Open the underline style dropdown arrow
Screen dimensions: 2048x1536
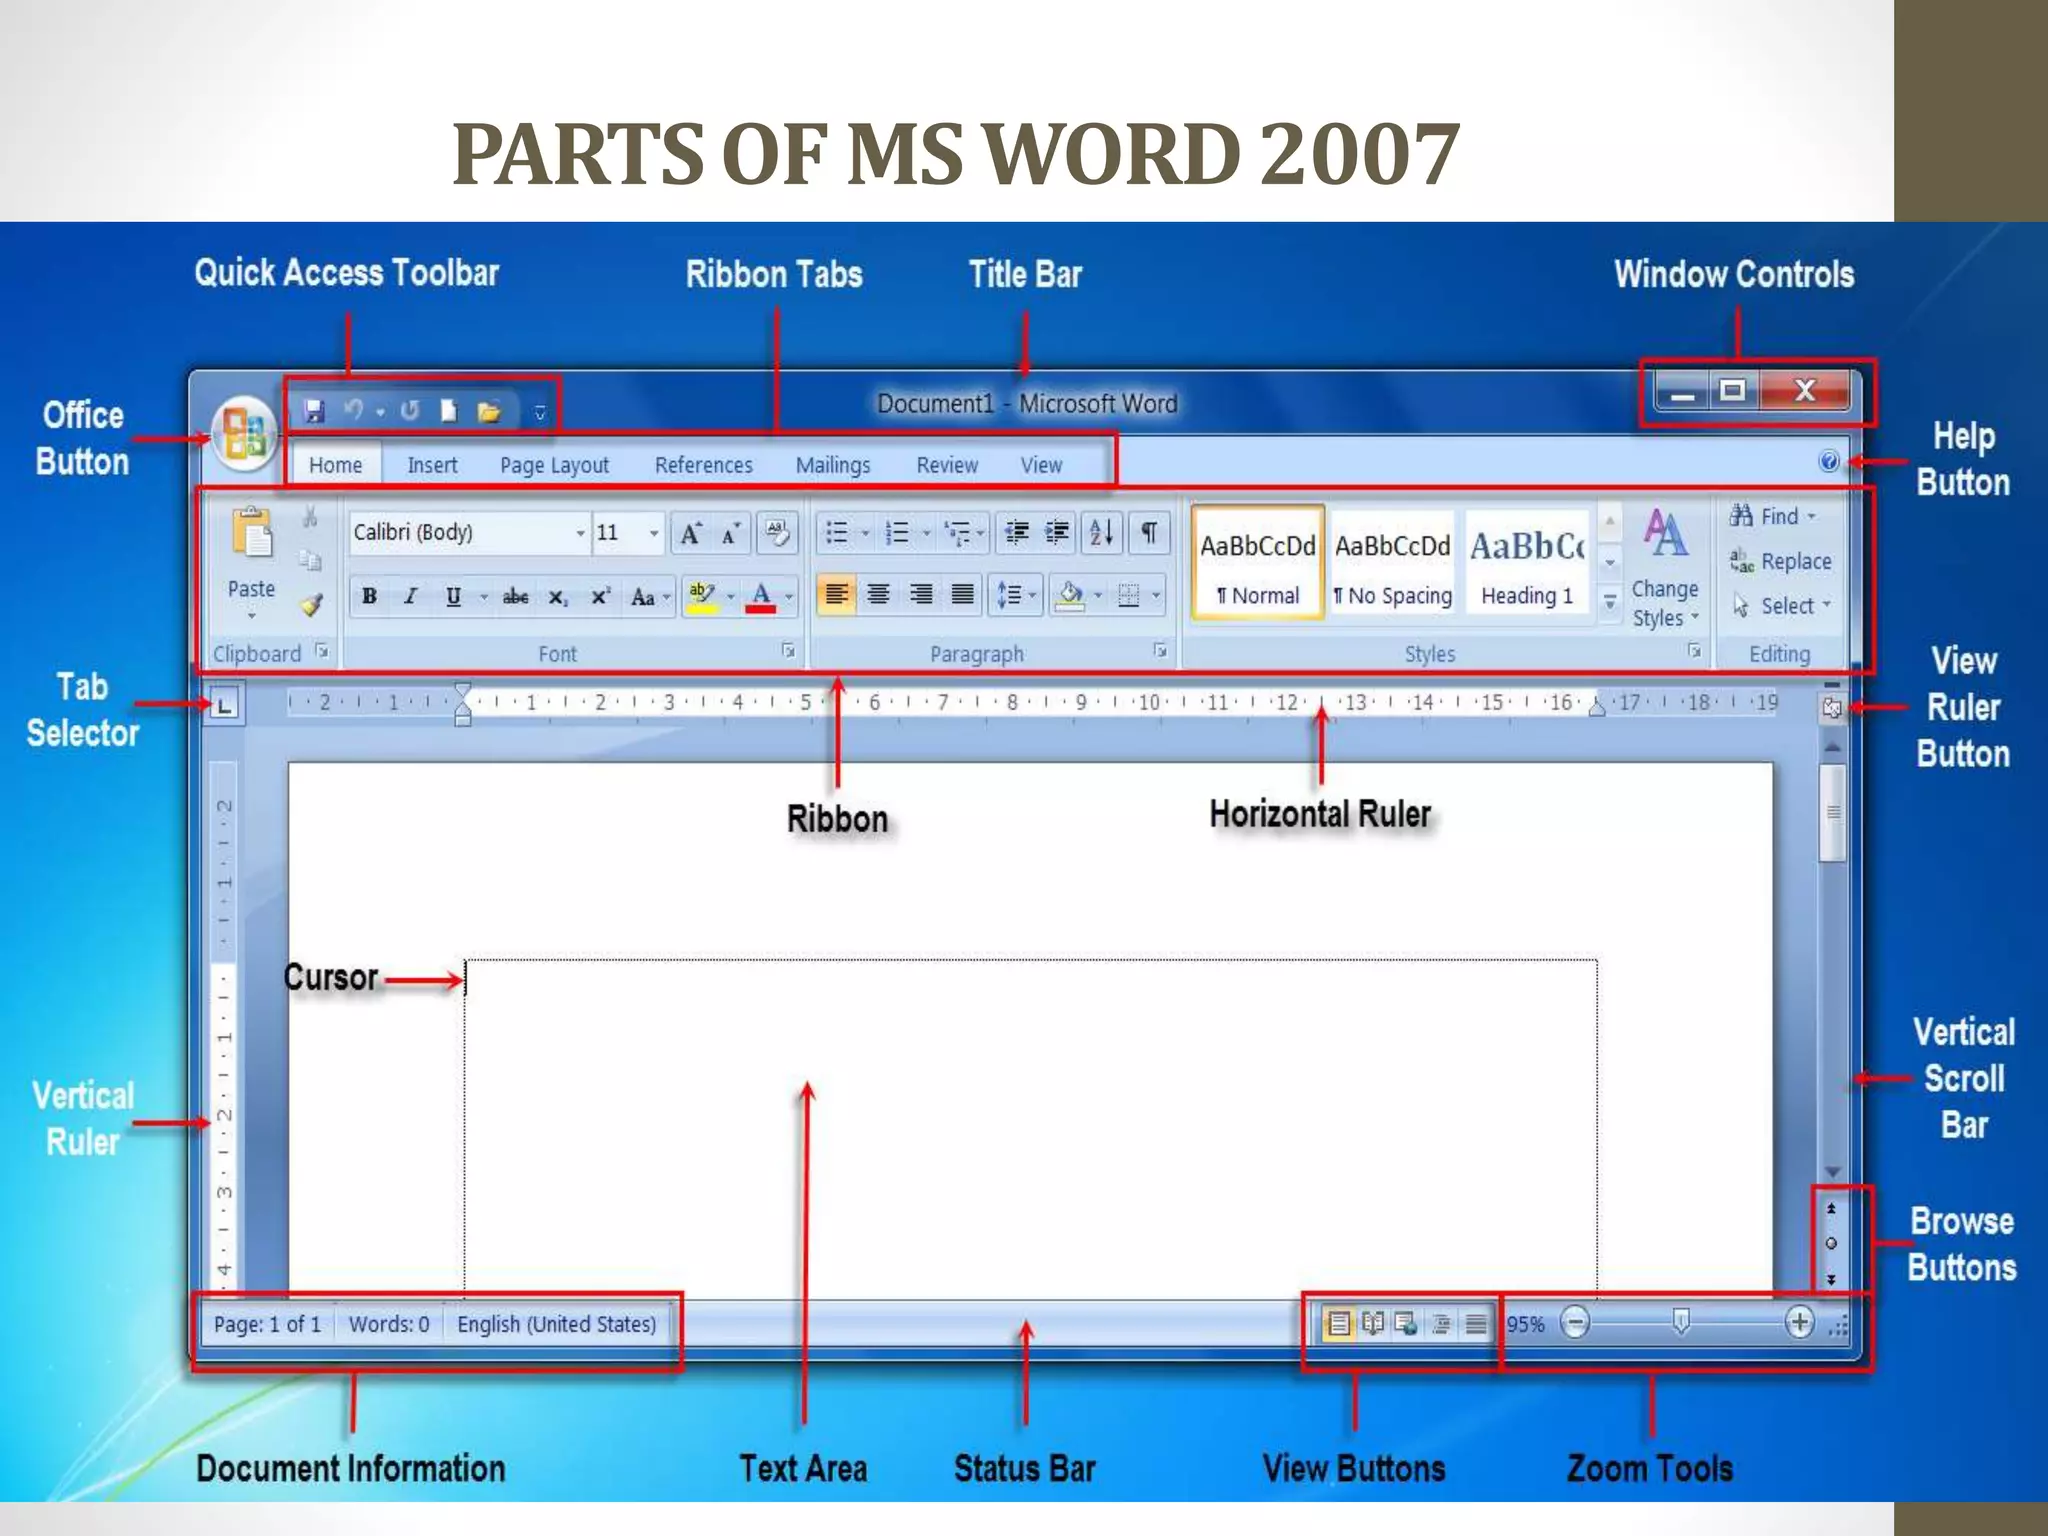pos(483,597)
